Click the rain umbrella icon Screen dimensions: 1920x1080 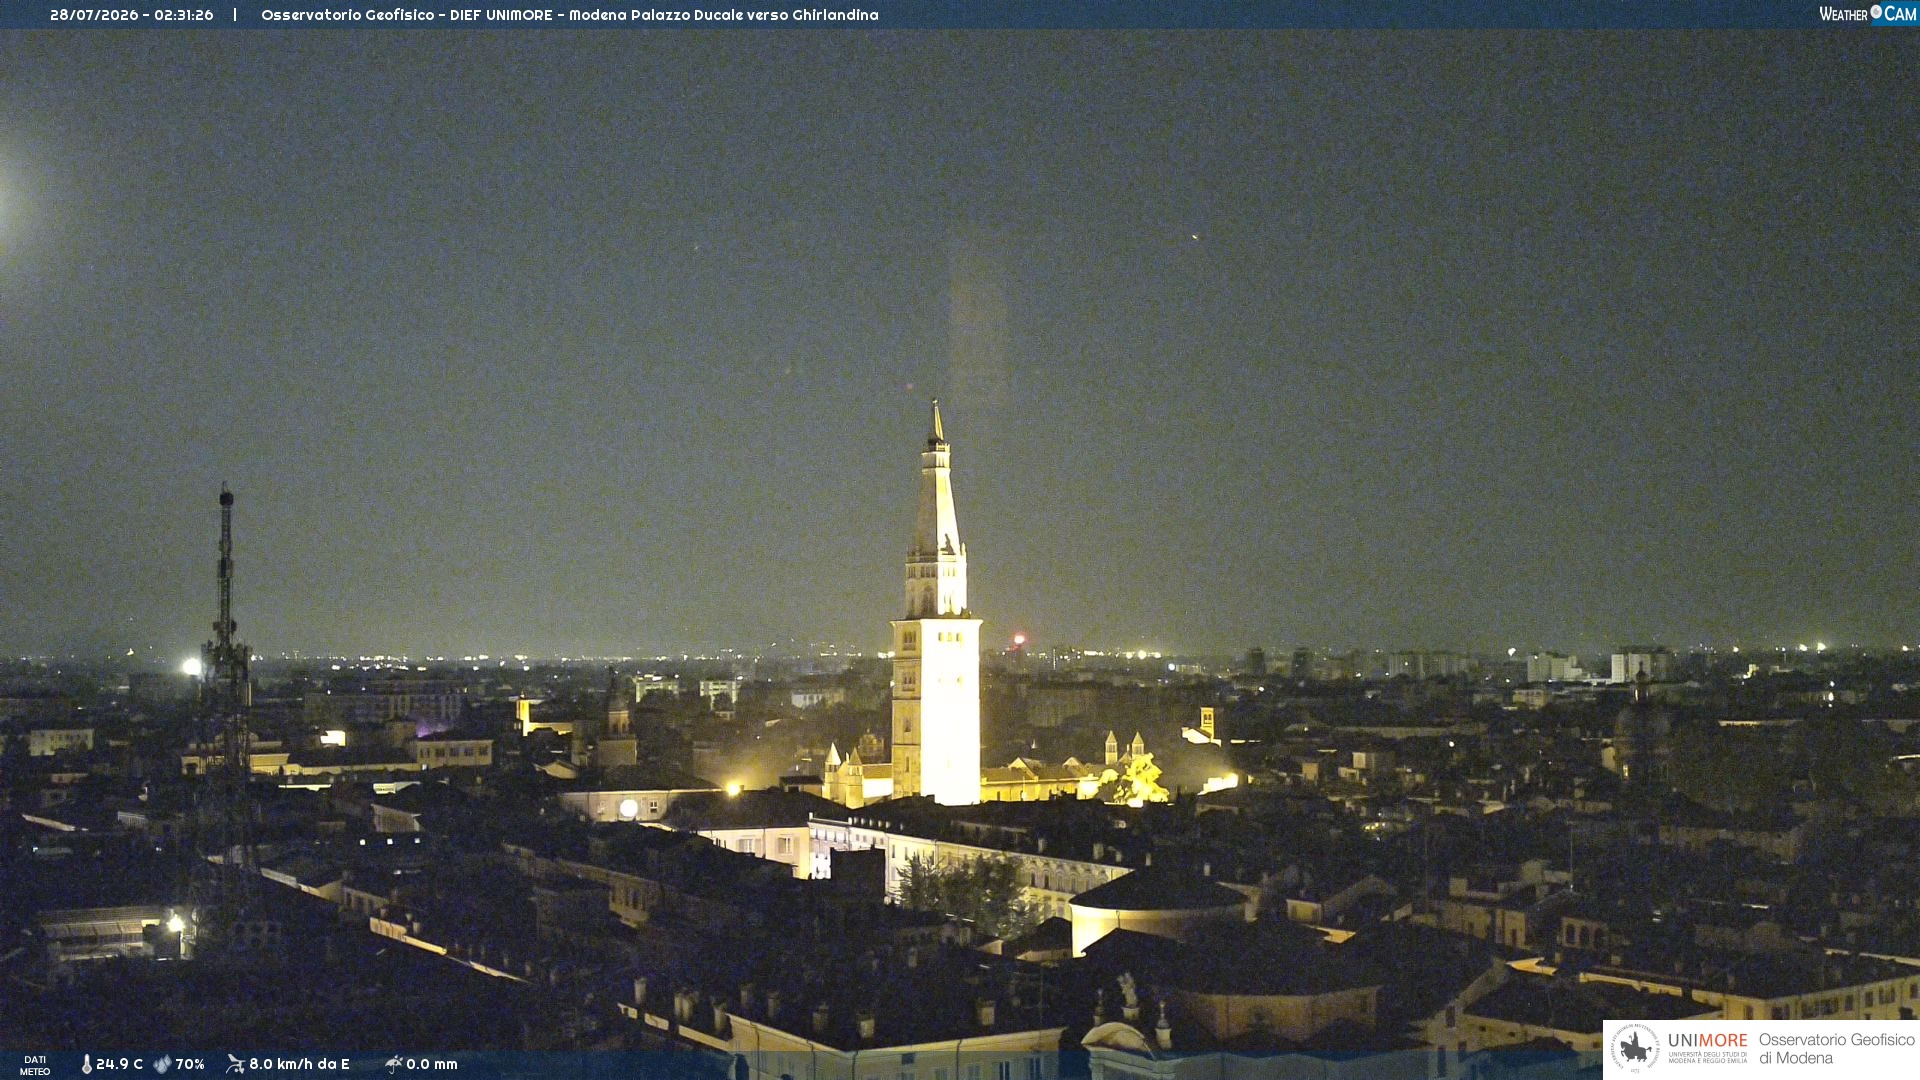tap(393, 1064)
